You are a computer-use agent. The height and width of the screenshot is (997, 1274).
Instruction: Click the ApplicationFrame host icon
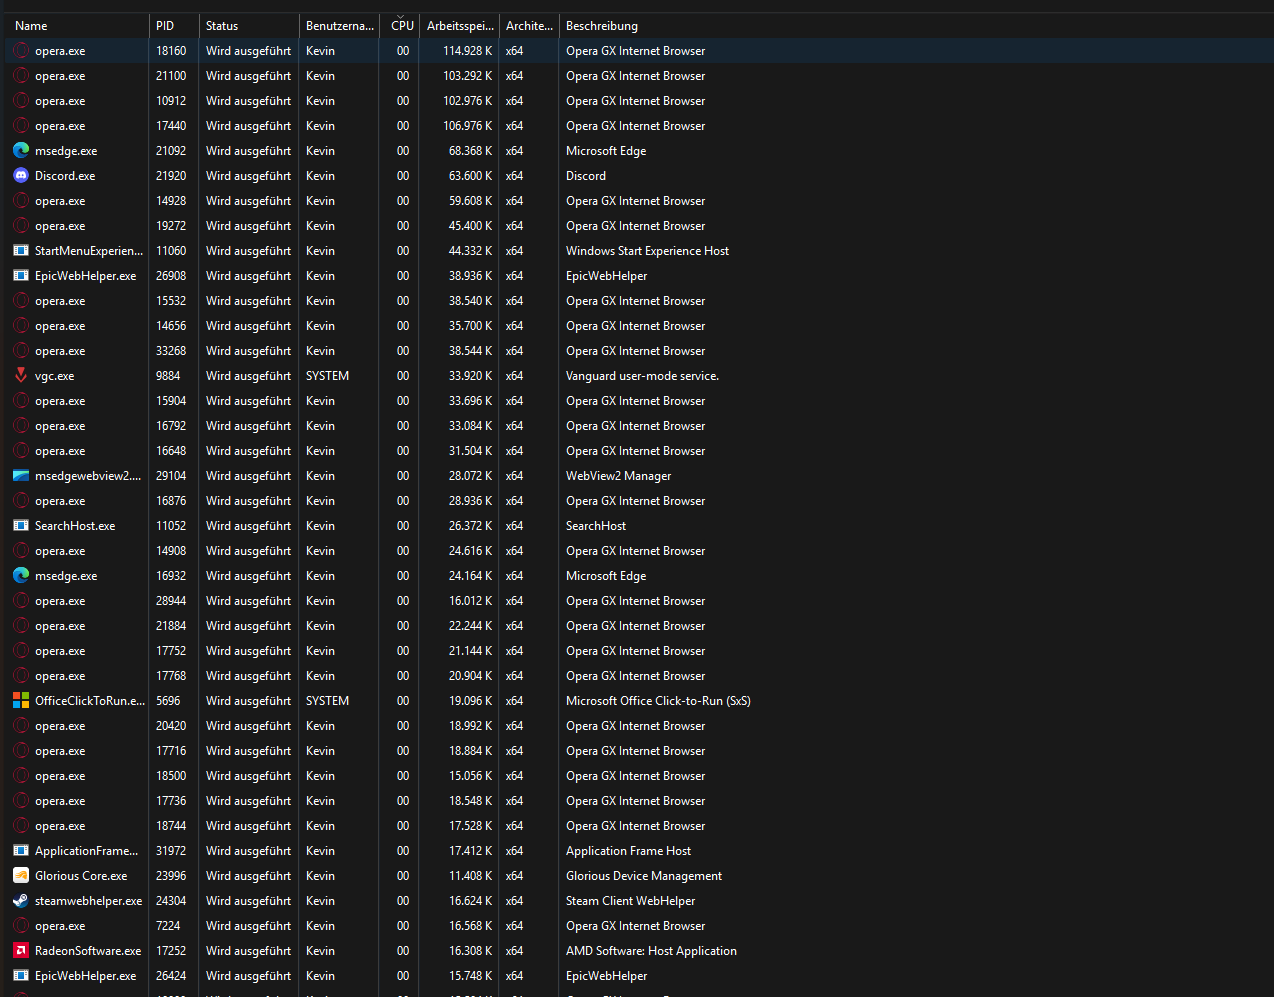(x=21, y=851)
